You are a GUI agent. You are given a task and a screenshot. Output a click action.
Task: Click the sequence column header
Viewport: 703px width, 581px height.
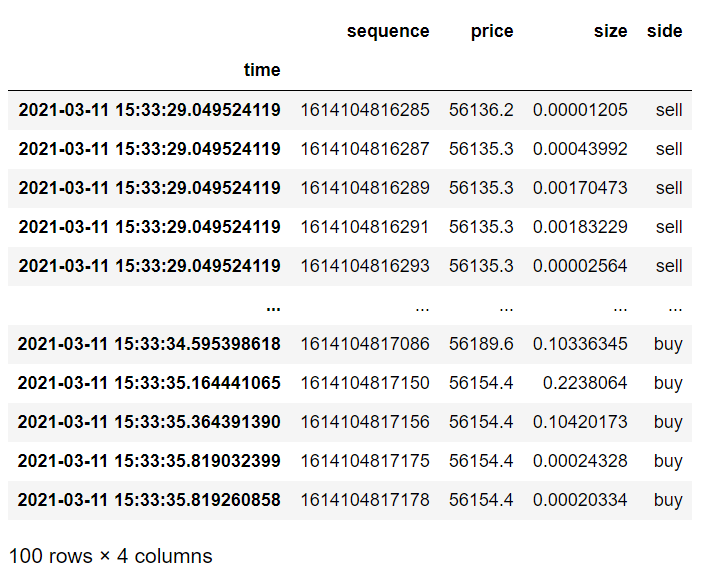(x=388, y=31)
